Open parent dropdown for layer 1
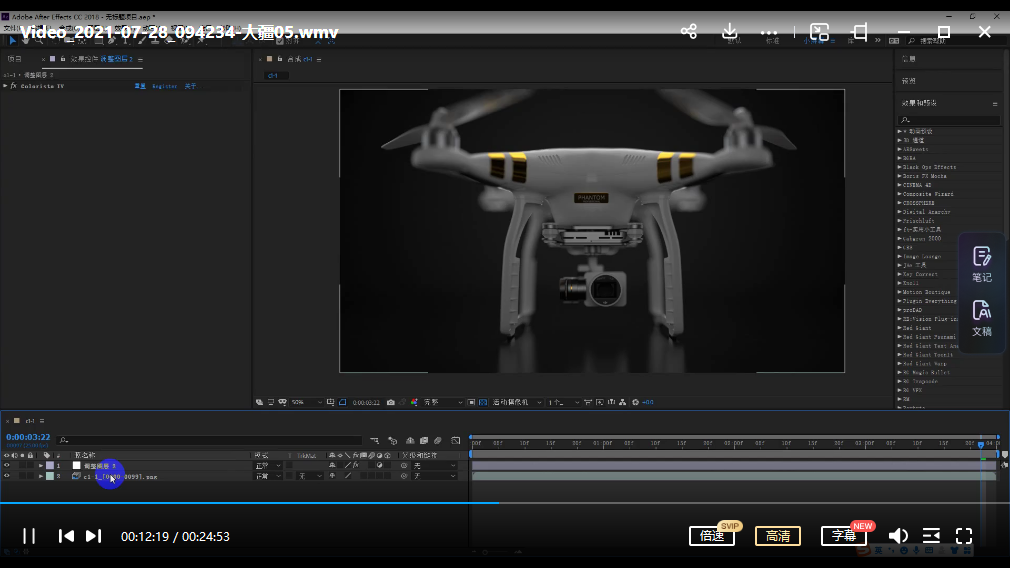Image resolution: width=1010 pixels, height=568 pixels. tap(434, 466)
